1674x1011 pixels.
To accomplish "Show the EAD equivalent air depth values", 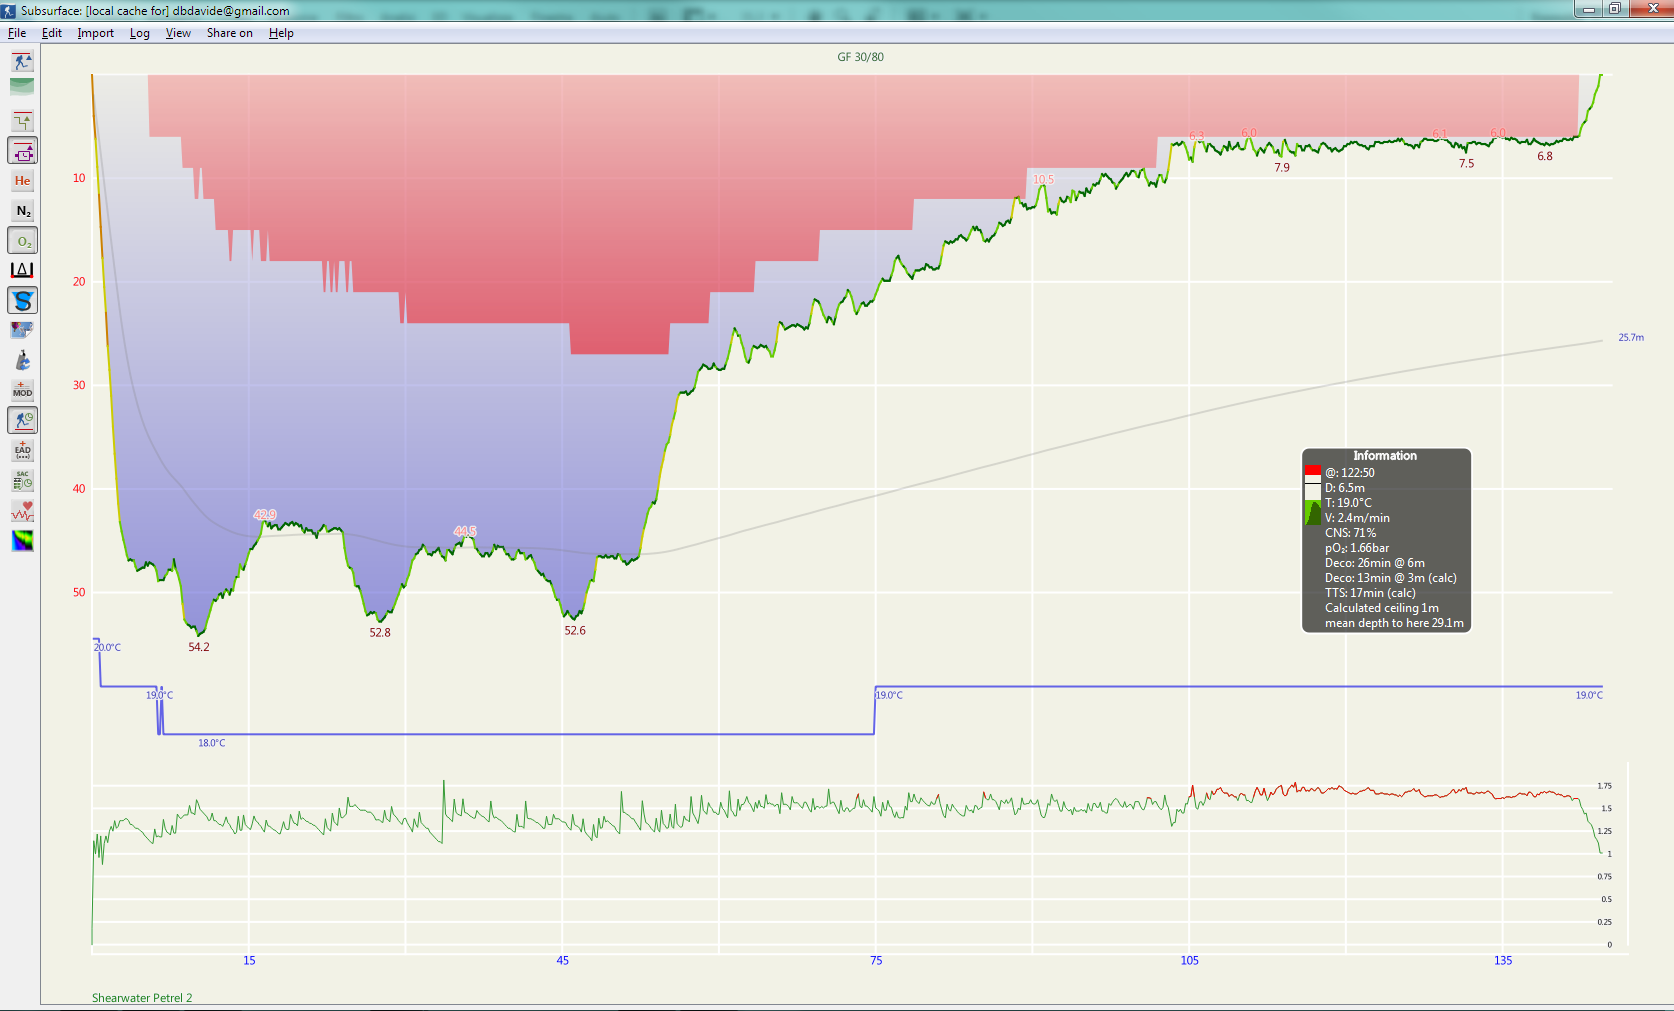I will [22, 450].
